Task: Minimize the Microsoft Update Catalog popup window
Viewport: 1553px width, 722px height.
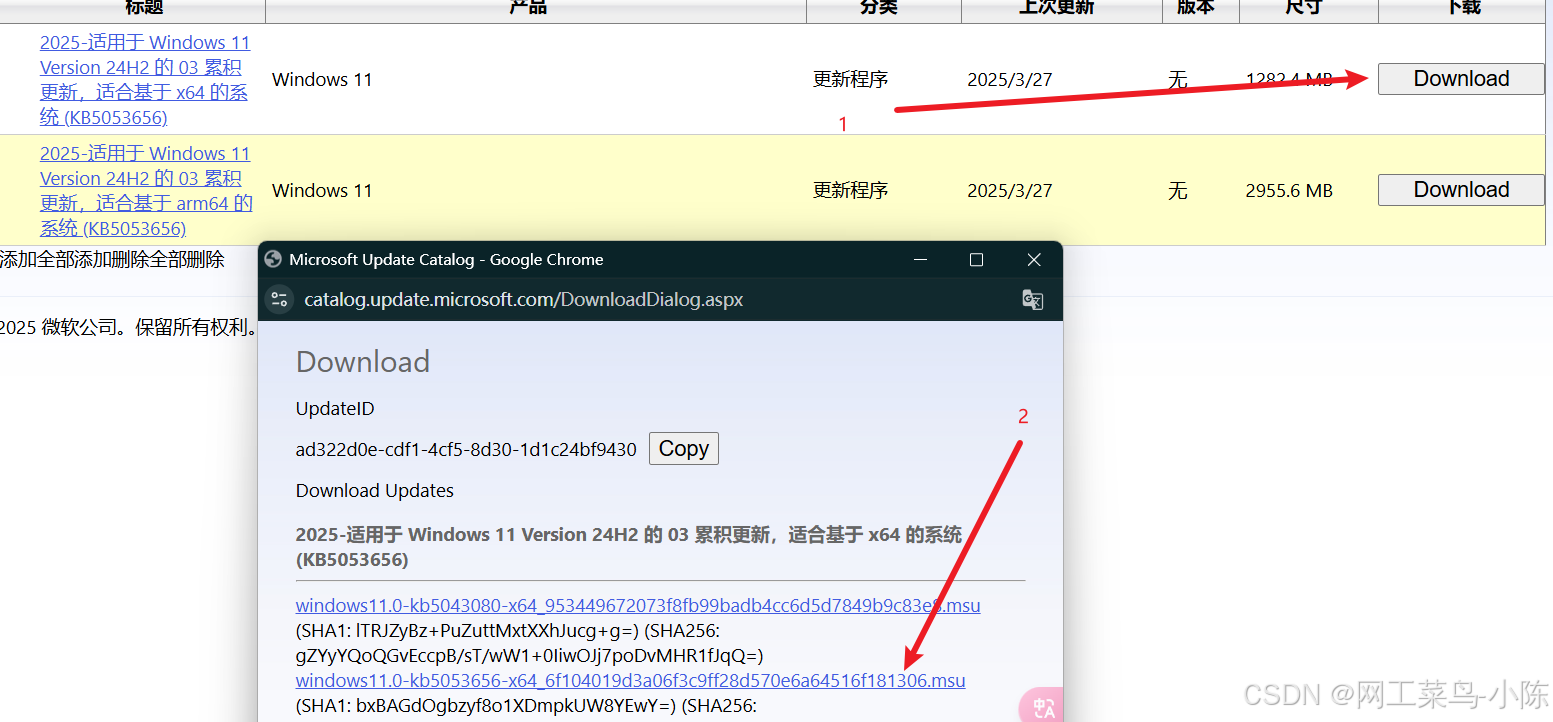Action: (919, 260)
